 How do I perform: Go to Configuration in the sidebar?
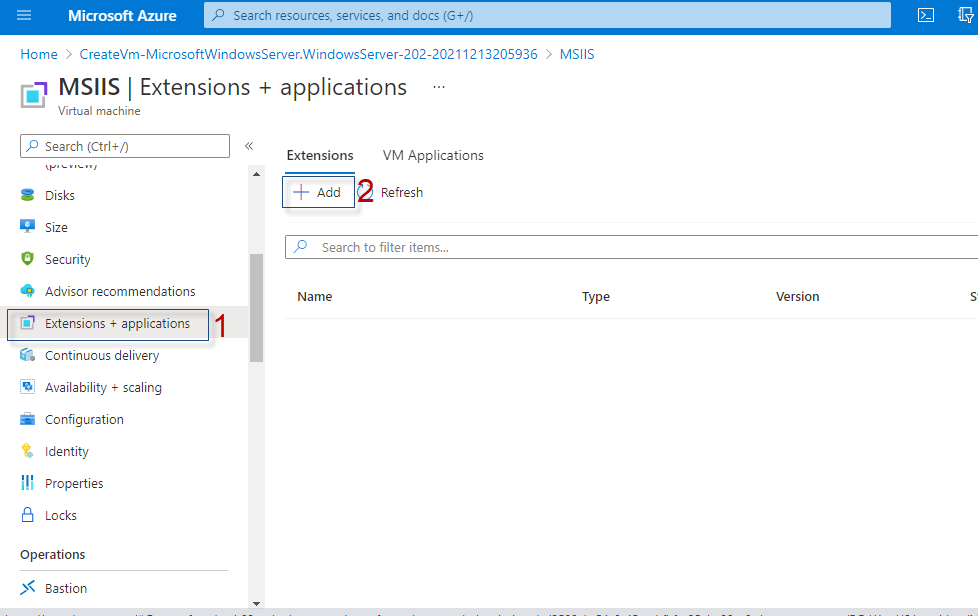84,420
